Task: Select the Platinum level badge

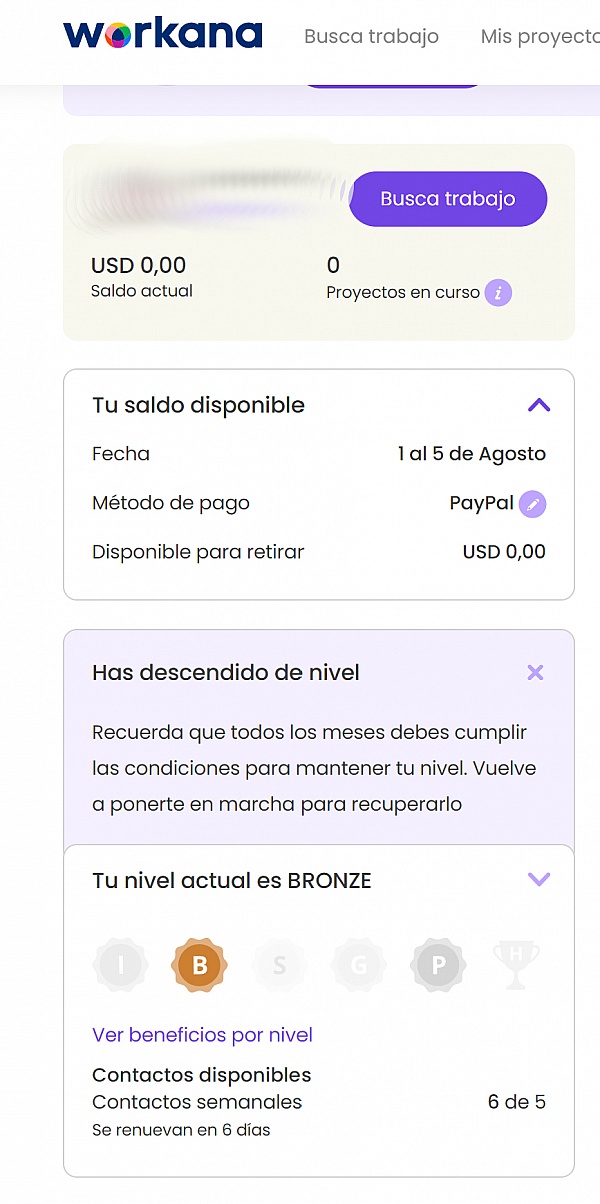Action: (438, 965)
